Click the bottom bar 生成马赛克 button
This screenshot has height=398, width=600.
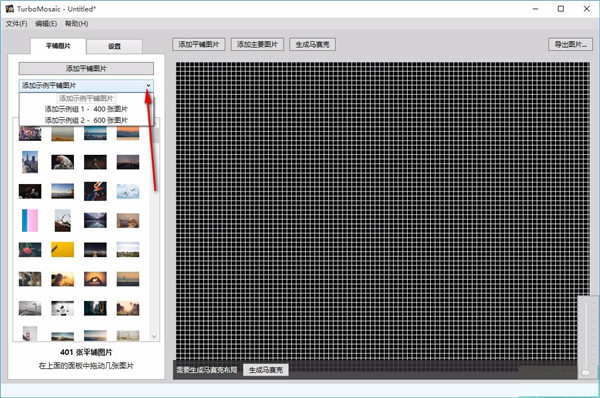tap(266, 370)
